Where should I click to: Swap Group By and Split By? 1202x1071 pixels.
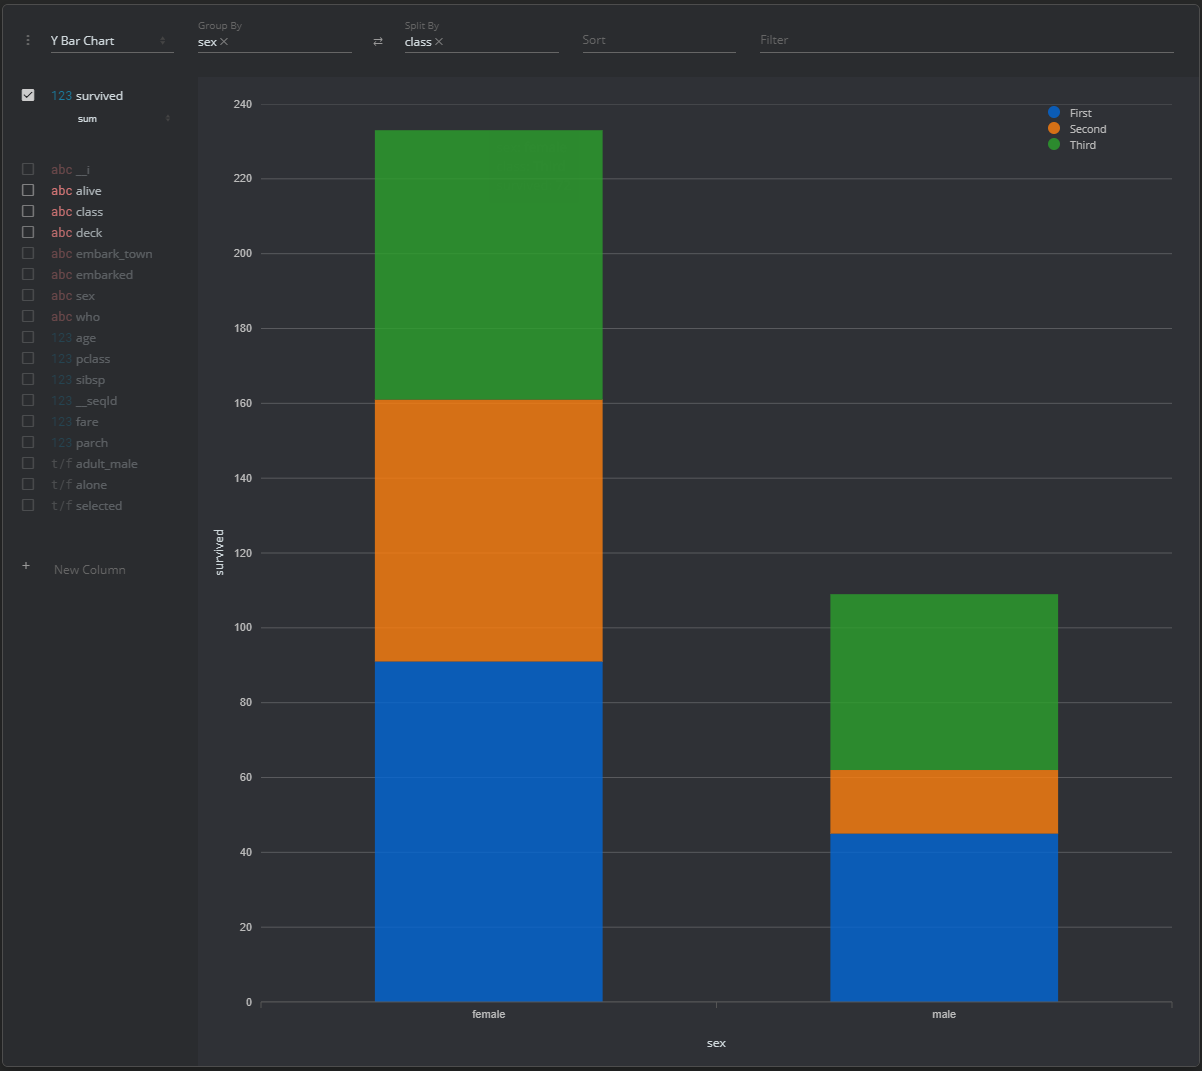point(378,41)
